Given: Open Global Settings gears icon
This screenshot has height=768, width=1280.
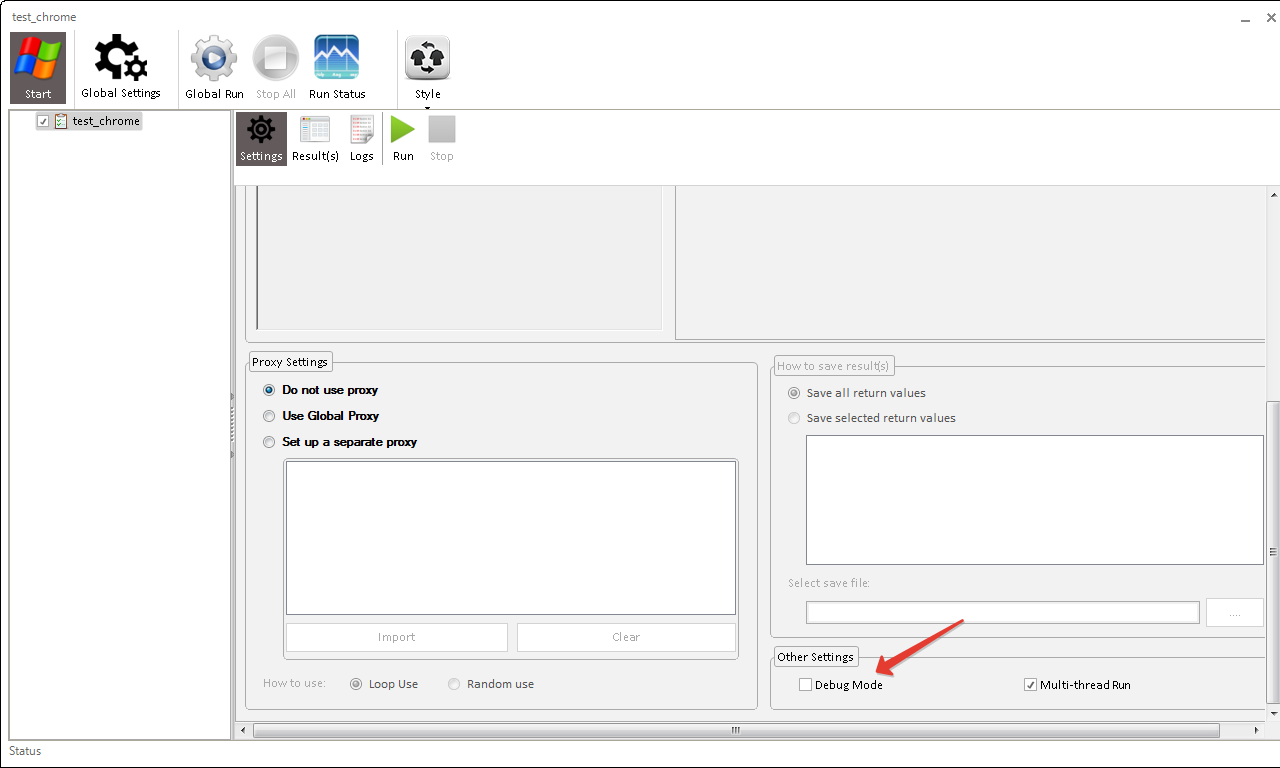Looking at the screenshot, I should tap(121, 60).
